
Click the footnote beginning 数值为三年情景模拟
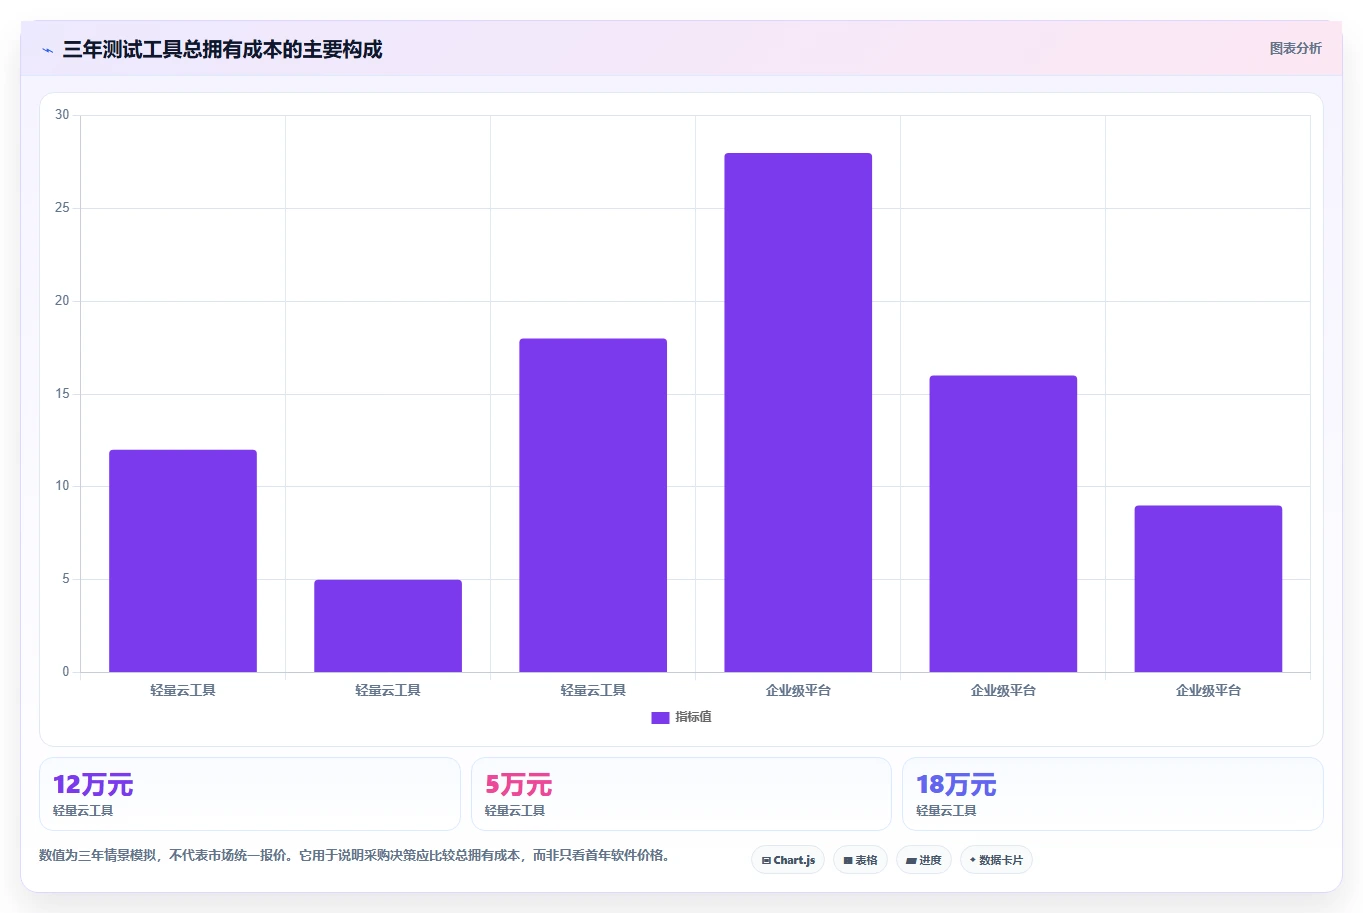[354, 855]
